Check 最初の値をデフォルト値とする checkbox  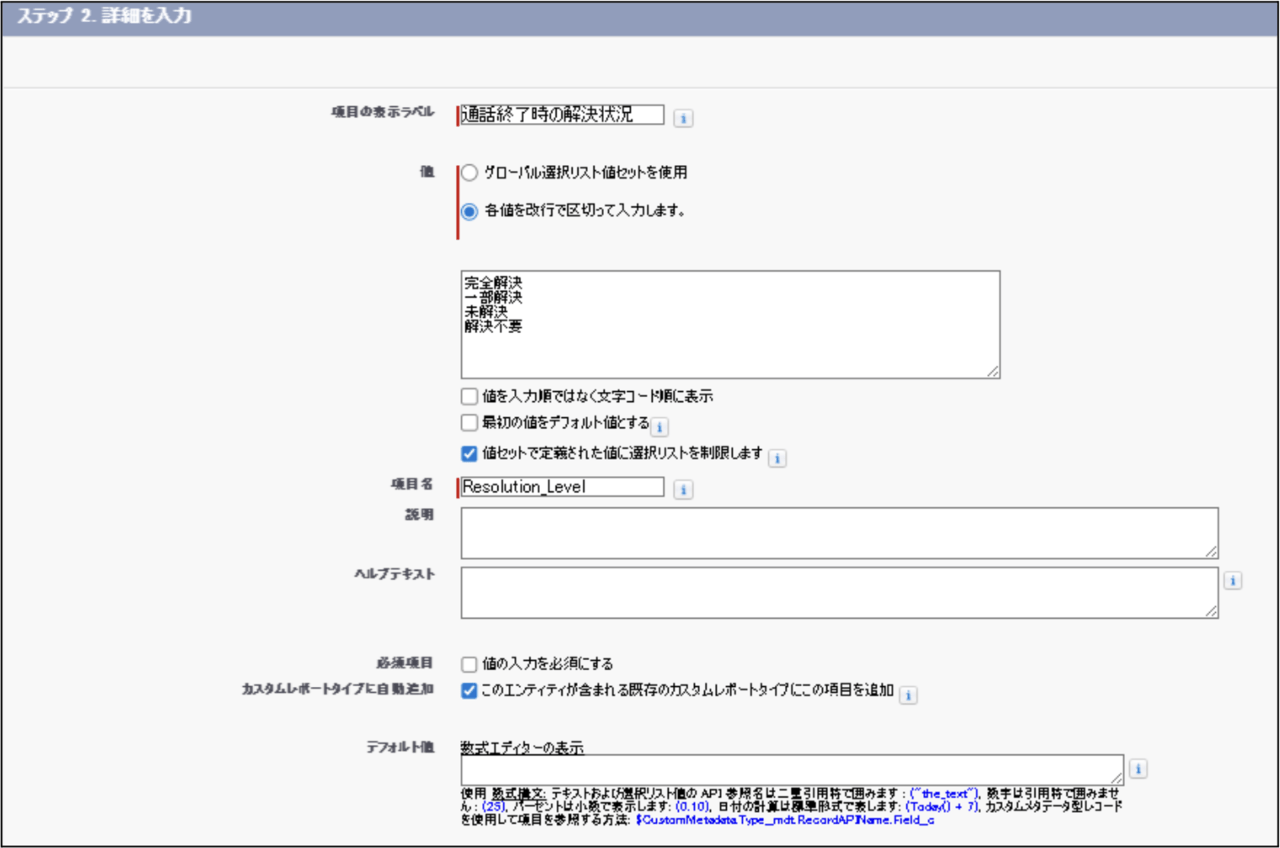click(x=469, y=423)
